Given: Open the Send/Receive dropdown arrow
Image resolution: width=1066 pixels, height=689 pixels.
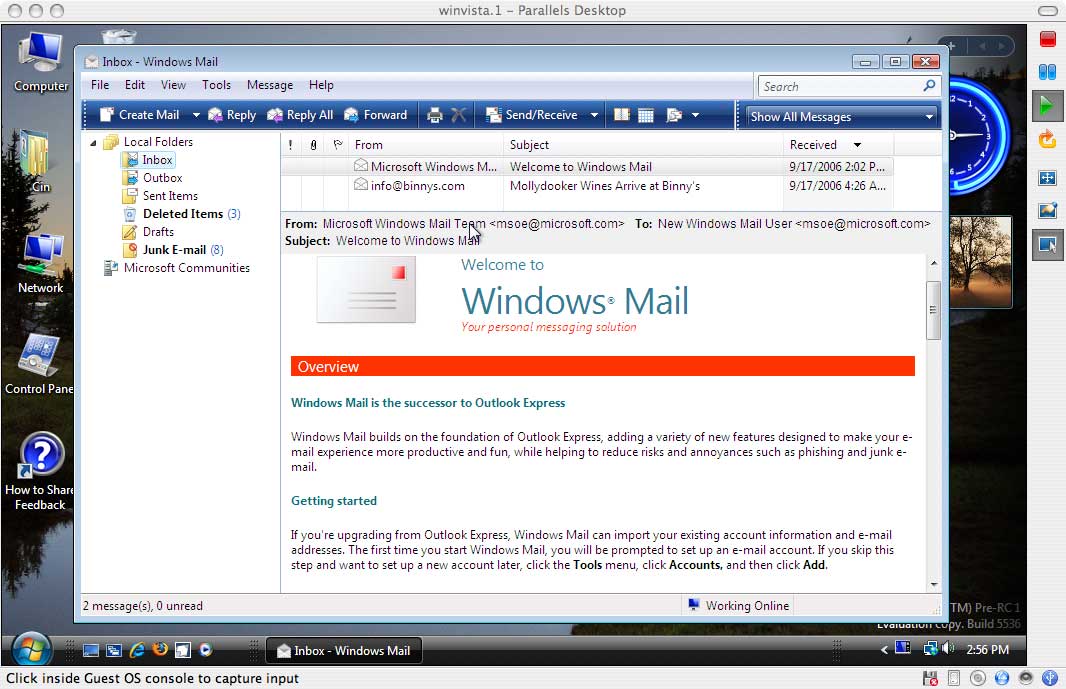Looking at the screenshot, I should tap(594, 115).
